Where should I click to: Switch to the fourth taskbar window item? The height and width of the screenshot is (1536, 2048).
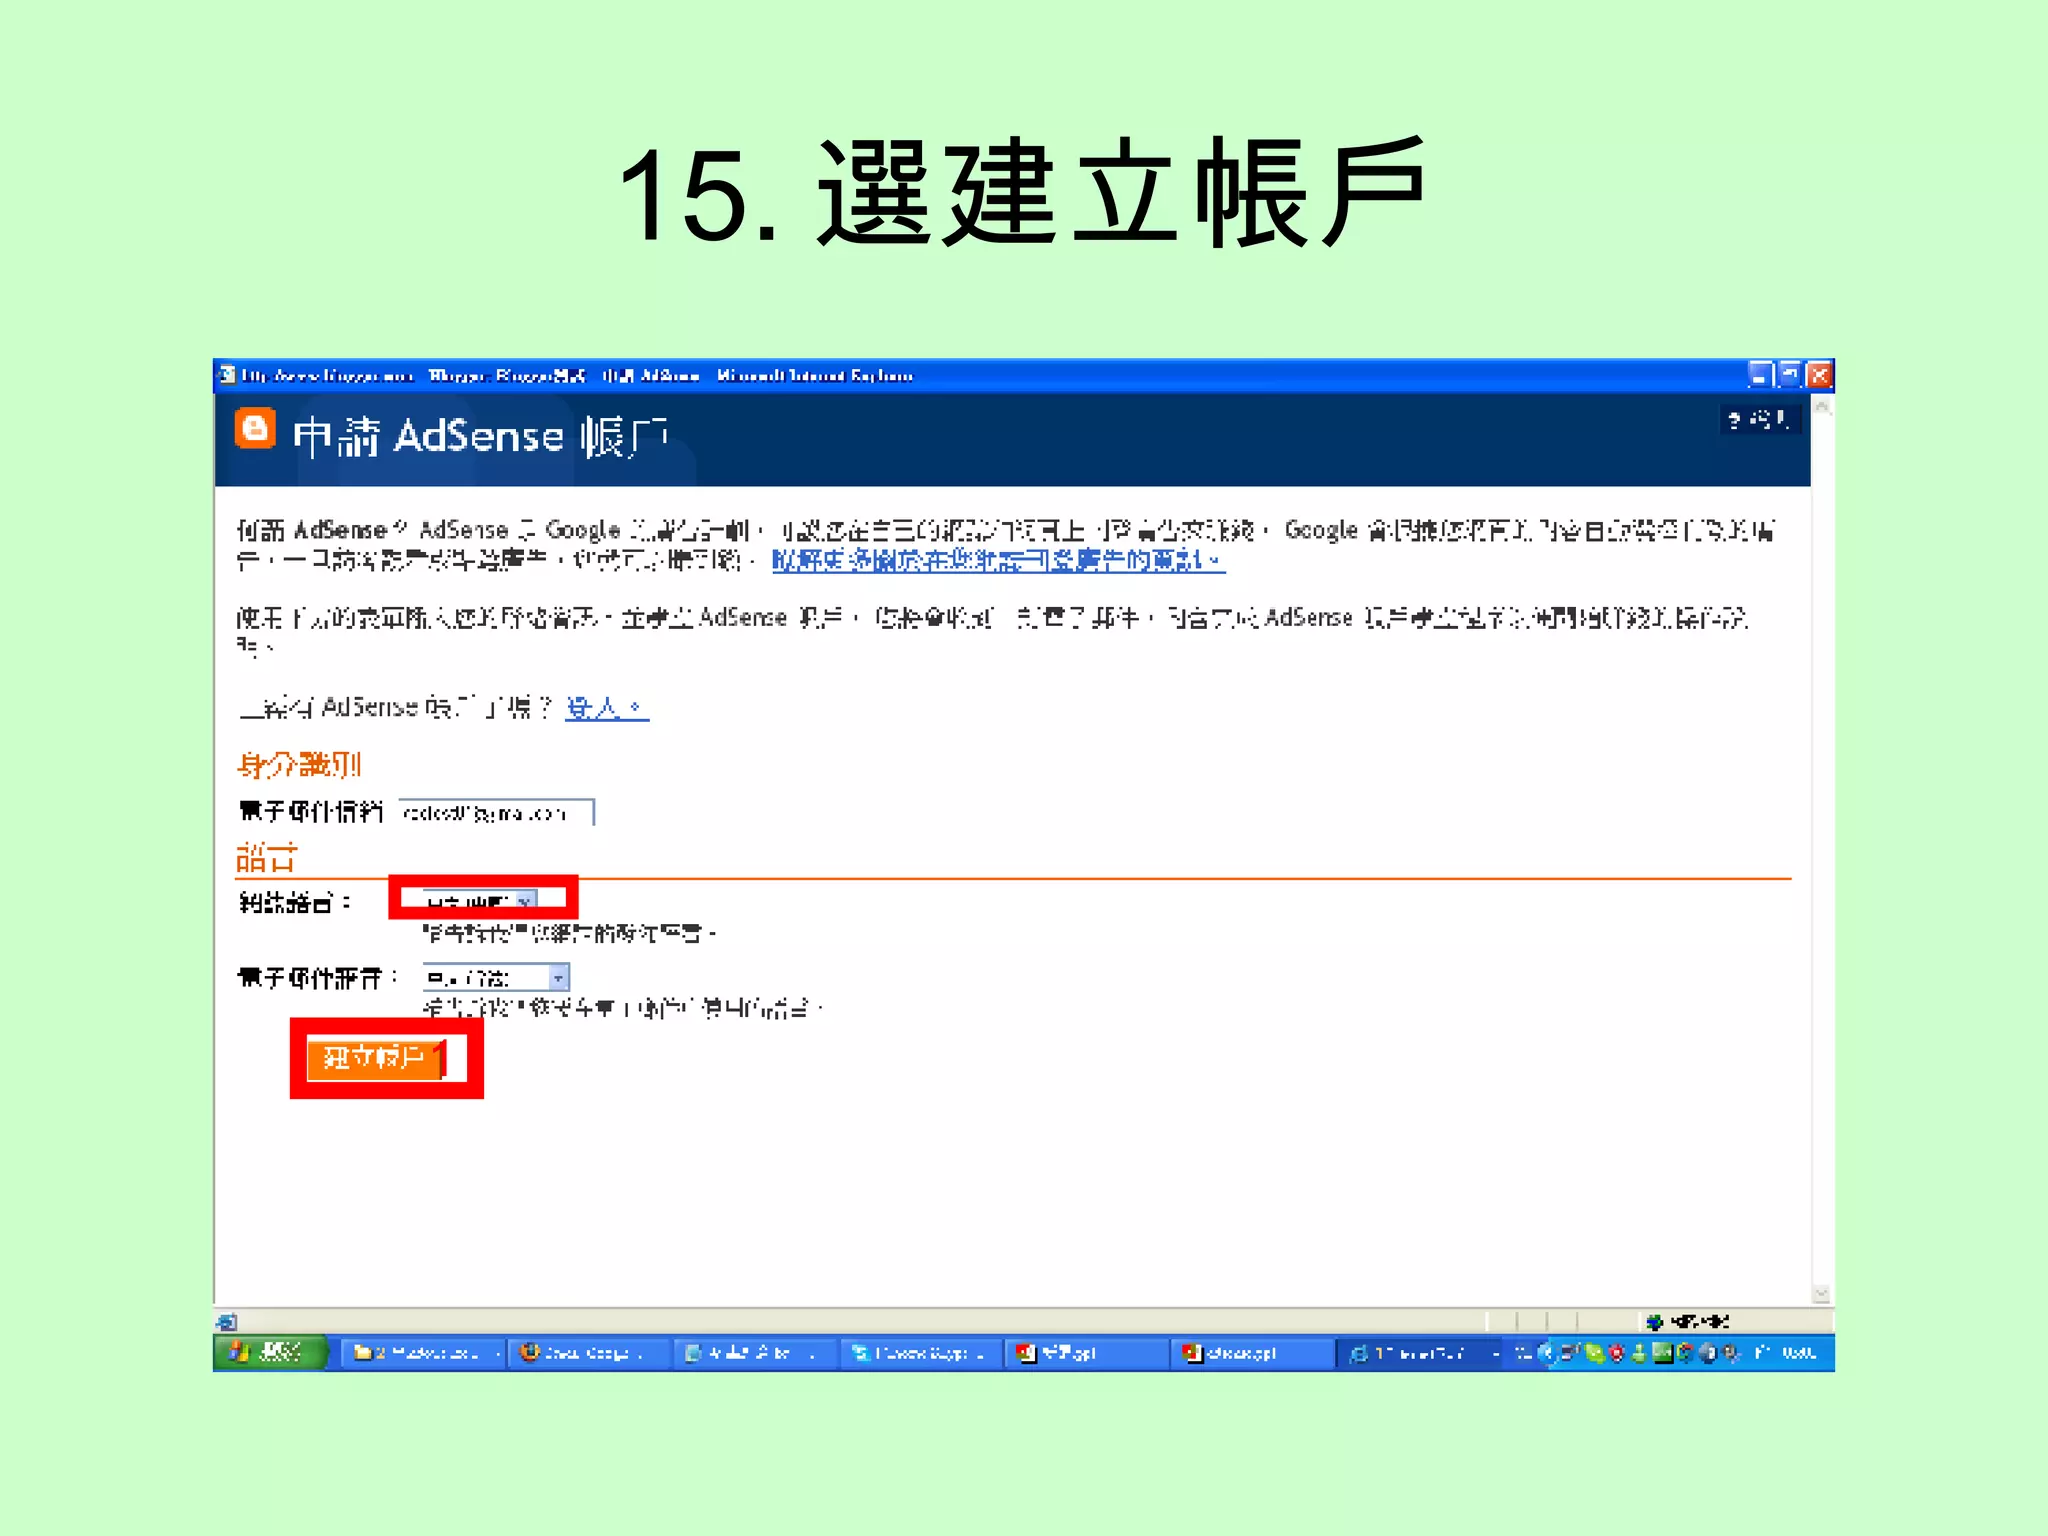921,1353
